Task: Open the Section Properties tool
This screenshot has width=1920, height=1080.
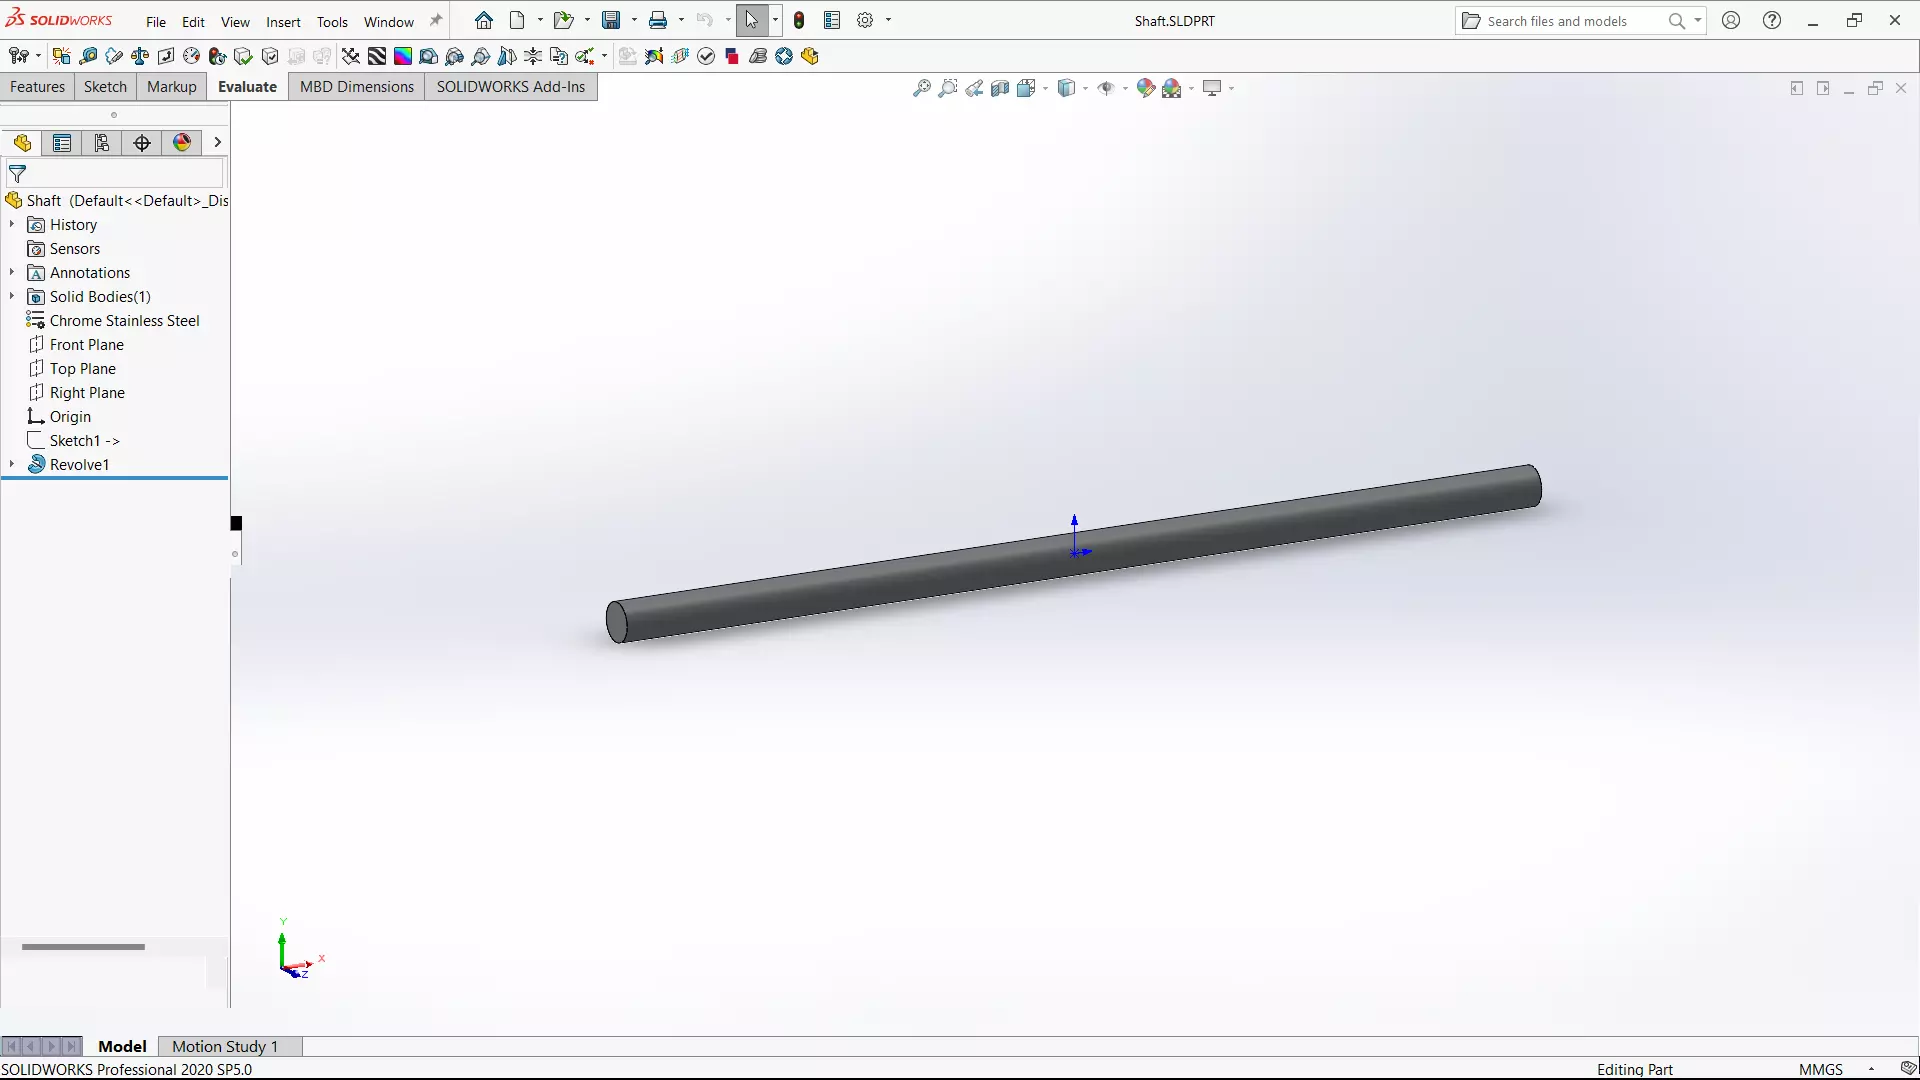Action: tap(166, 56)
